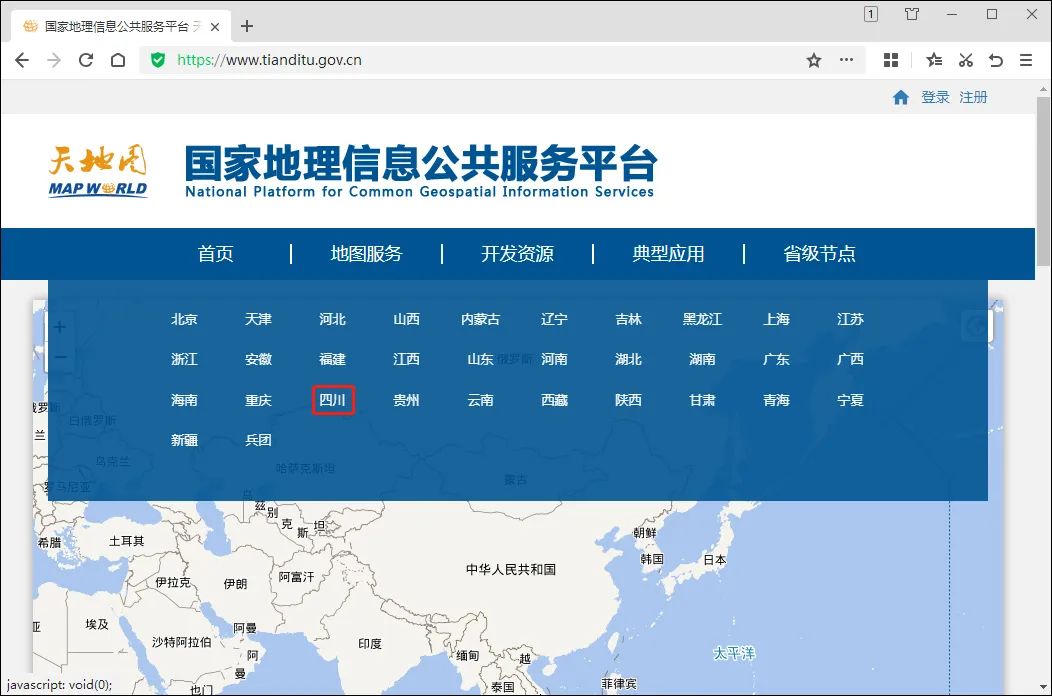Select the 辽宁 node
The width and height of the screenshot is (1052, 696).
pos(554,319)
